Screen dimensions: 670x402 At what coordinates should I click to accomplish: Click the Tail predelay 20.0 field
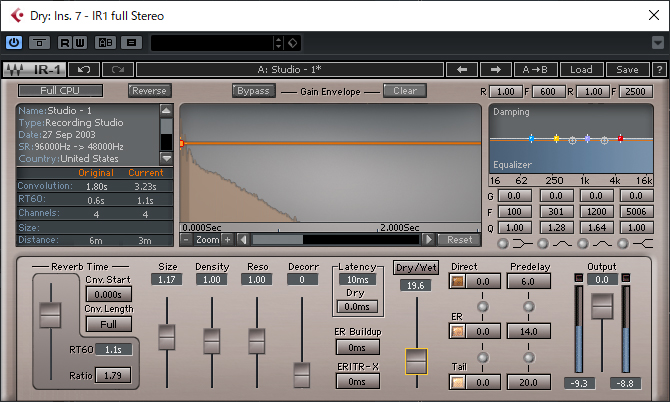click(529, 382)
